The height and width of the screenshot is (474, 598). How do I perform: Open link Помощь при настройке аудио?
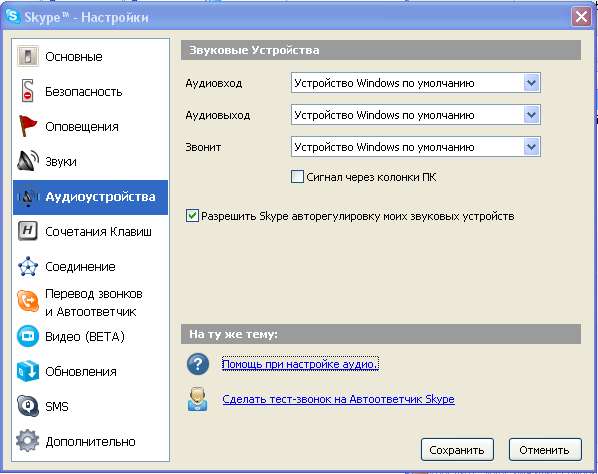(x=300, y=364)
